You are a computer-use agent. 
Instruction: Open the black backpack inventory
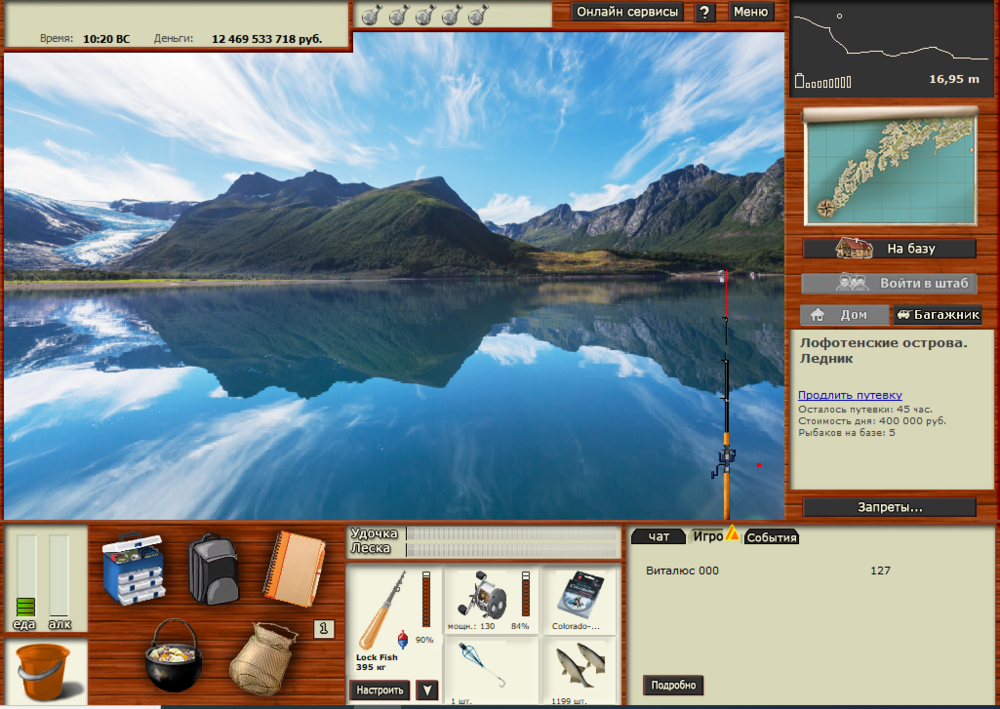(213, 568)
